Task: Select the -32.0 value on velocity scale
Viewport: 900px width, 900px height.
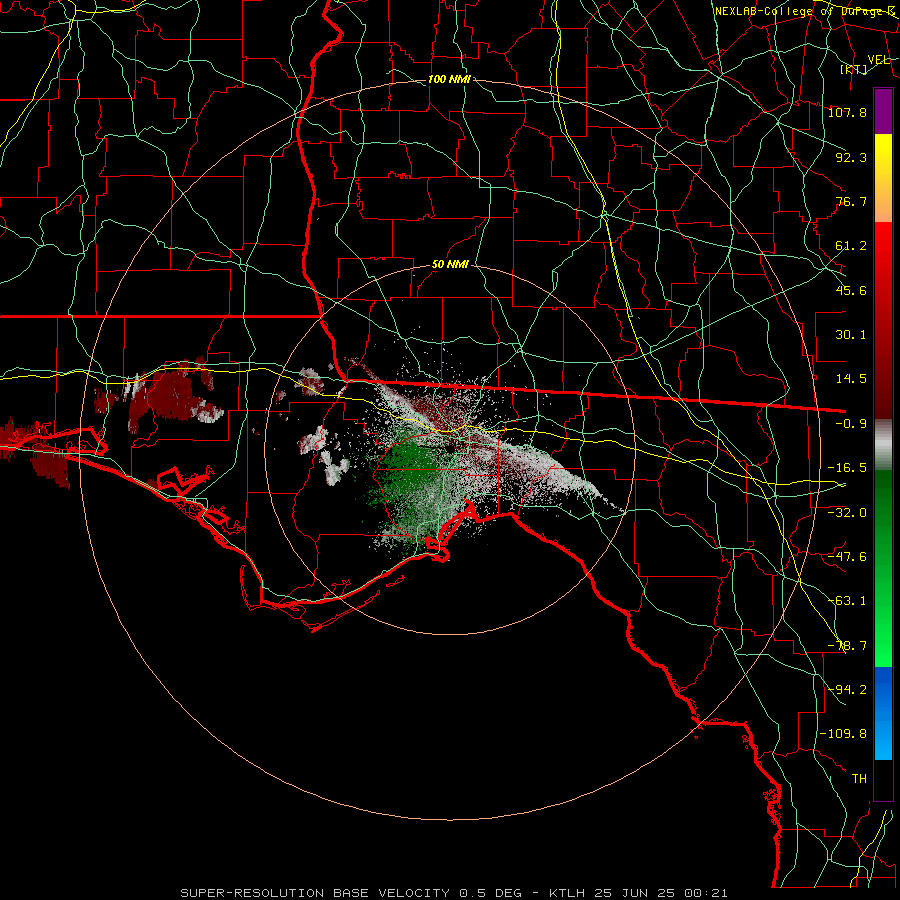Action: tap(847, 513)
